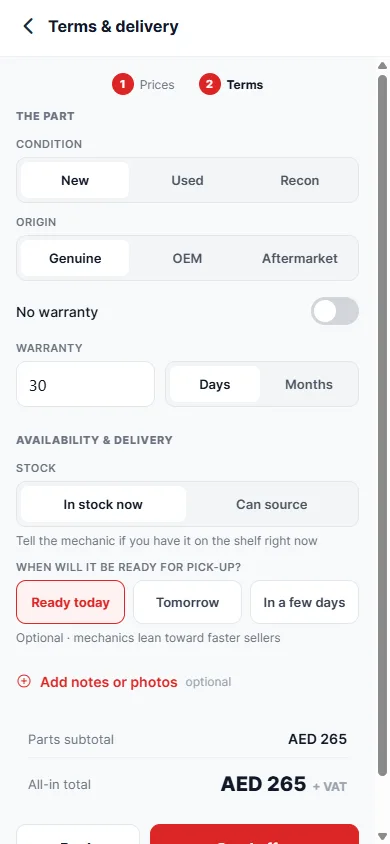
Task: Select Can source stock option
Action: (272, 504)
